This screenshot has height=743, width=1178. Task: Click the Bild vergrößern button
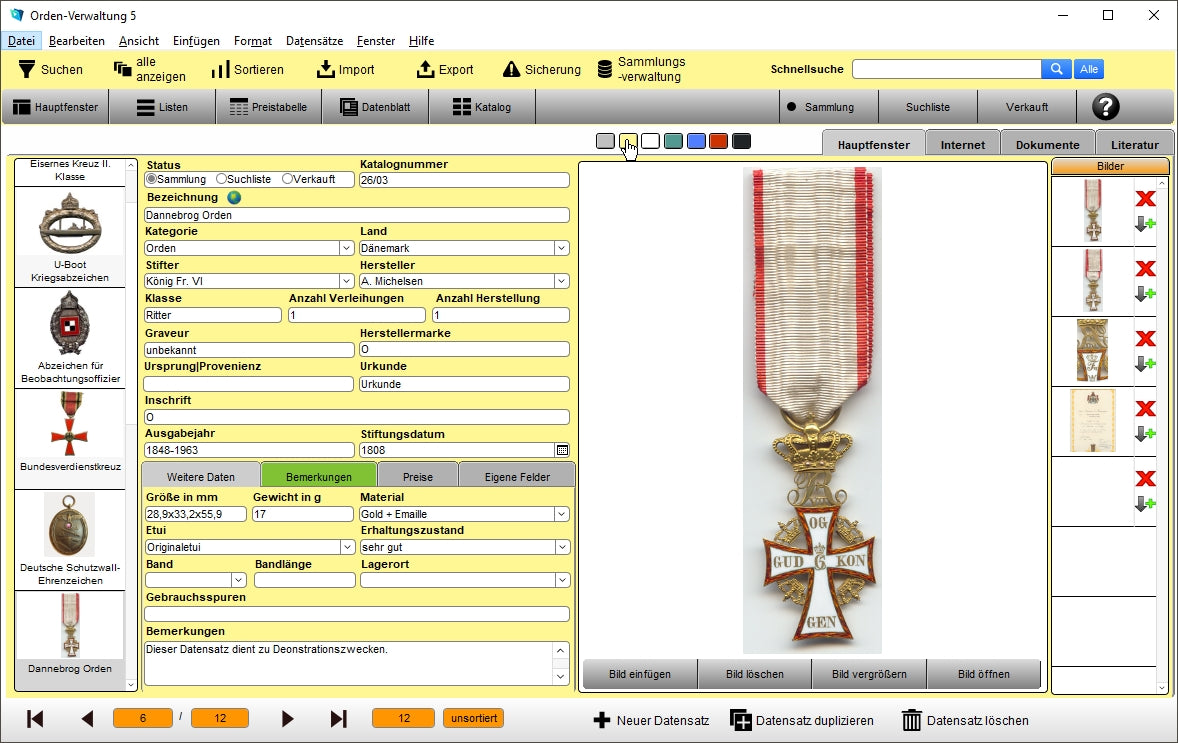click(868, 674)
